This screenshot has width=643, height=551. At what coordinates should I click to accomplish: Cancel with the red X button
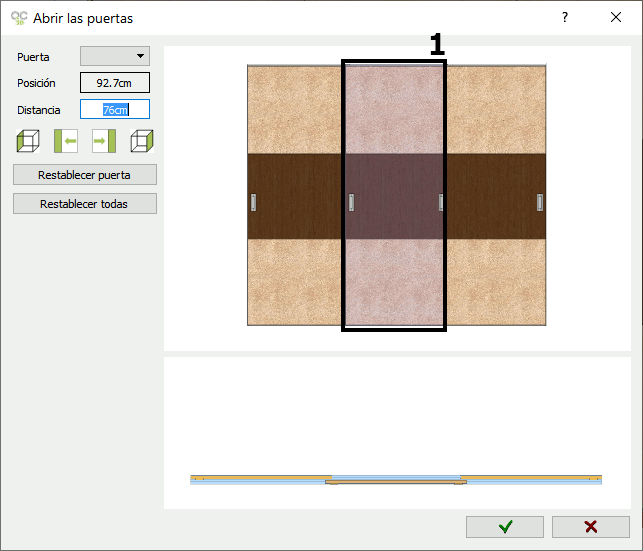(591, 527)
